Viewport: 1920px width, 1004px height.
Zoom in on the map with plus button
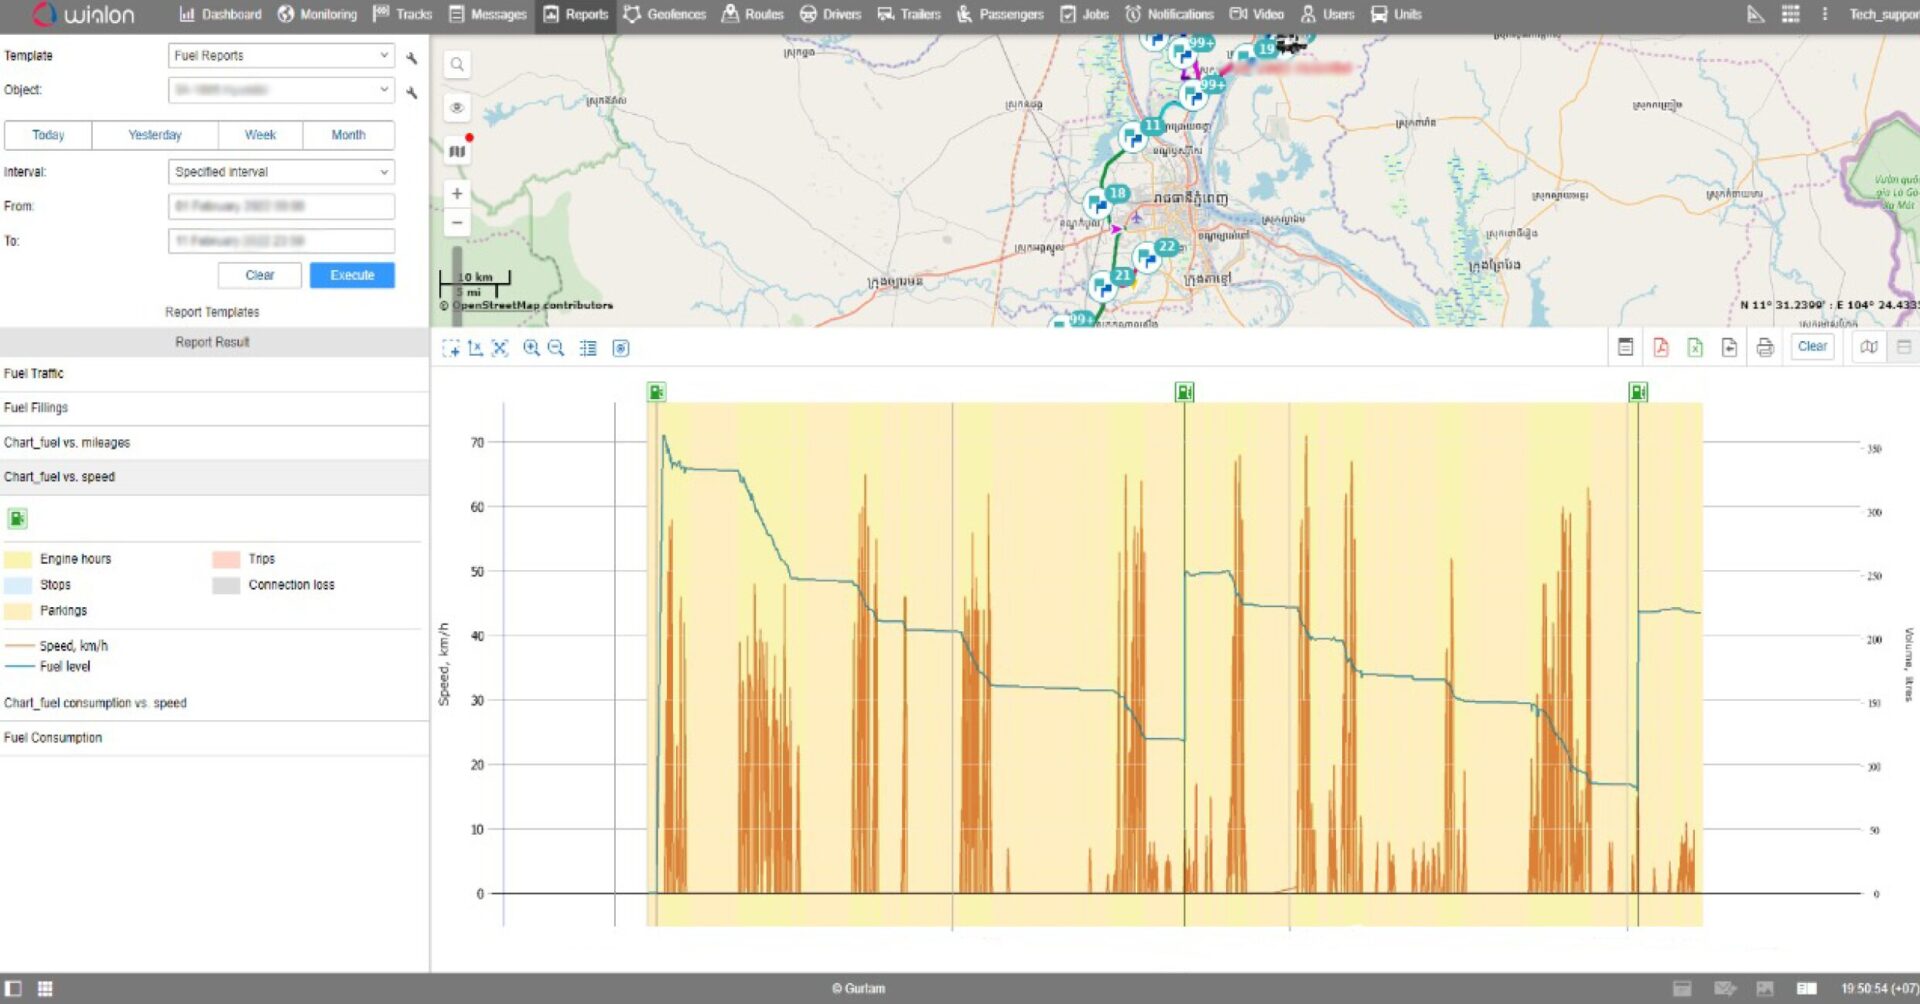click(457, 194)
